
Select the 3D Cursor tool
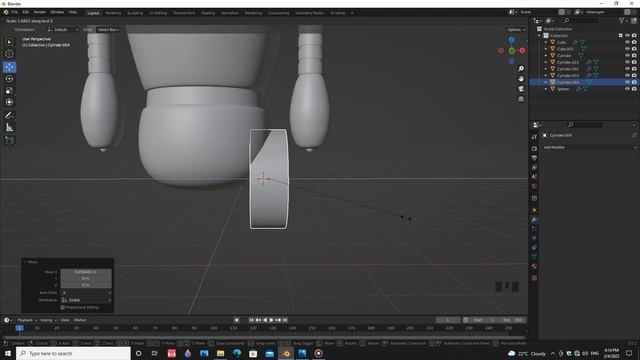coord(9,54)
